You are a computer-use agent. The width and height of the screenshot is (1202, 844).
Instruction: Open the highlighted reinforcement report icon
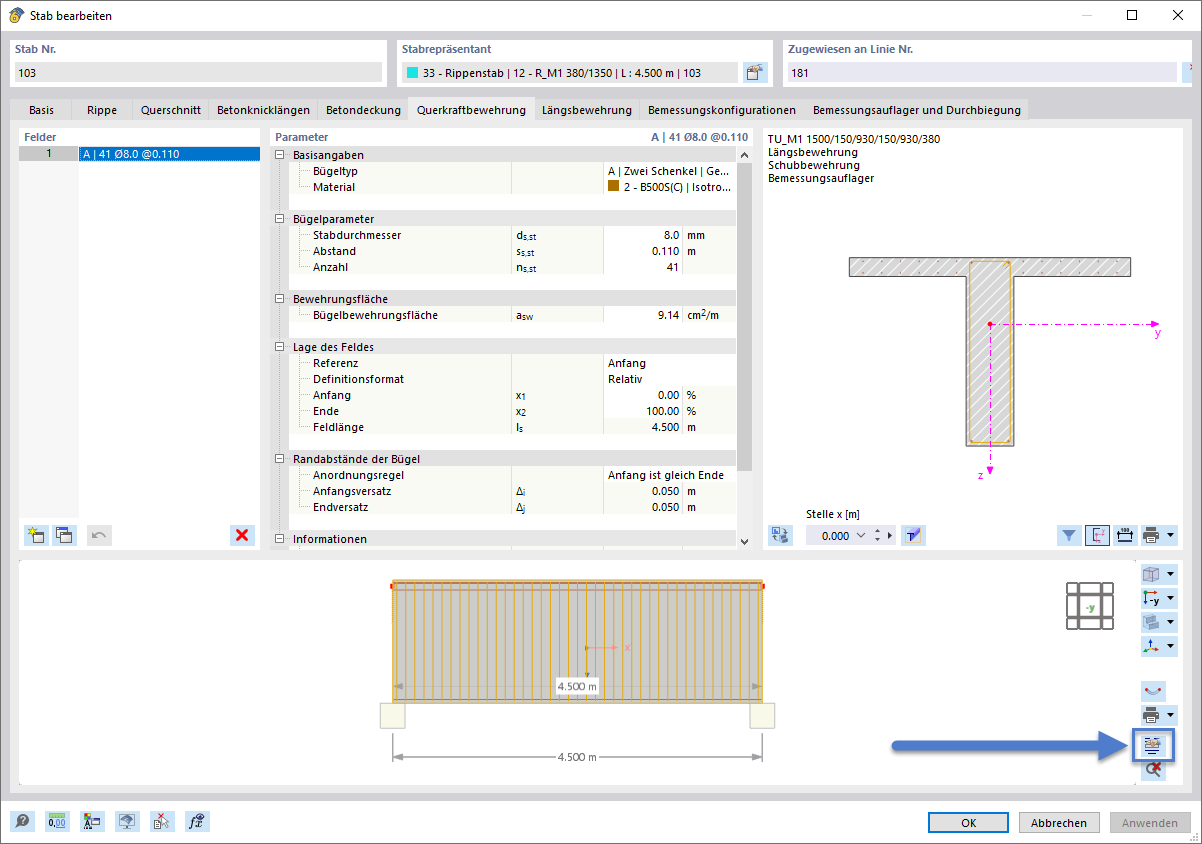point(1153,744)
